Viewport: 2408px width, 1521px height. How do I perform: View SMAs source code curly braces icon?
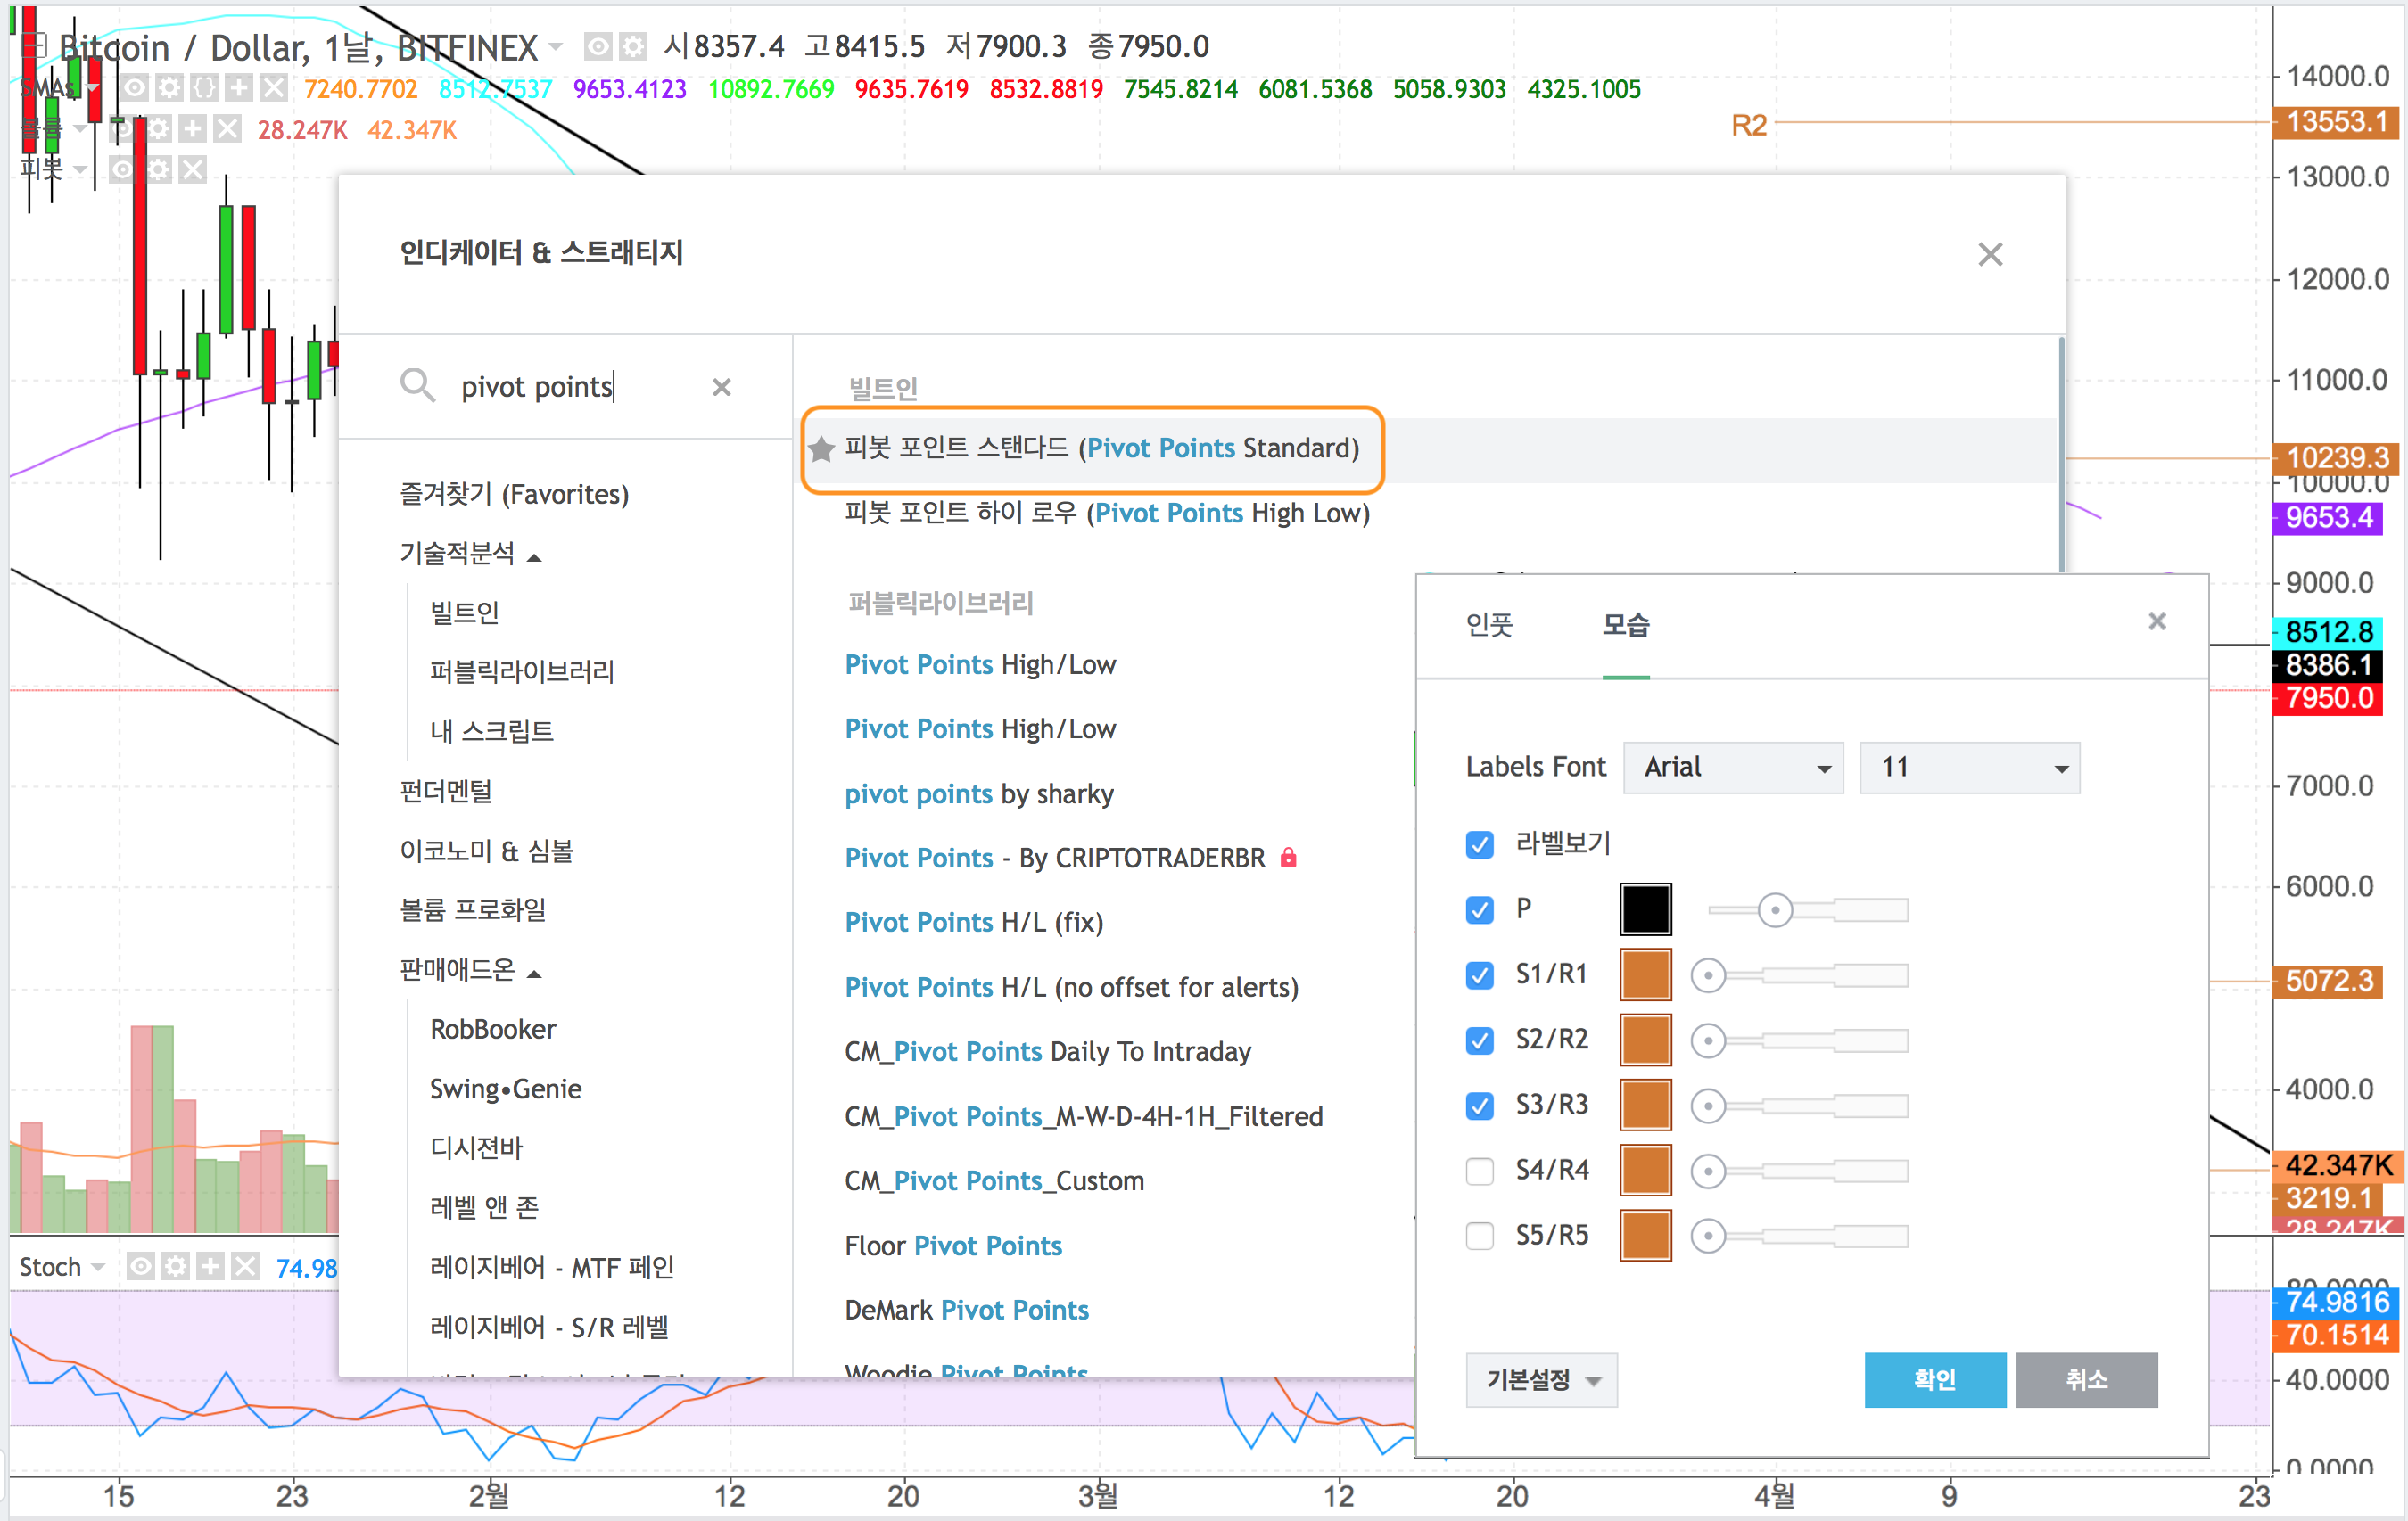(x=204, y=89)
